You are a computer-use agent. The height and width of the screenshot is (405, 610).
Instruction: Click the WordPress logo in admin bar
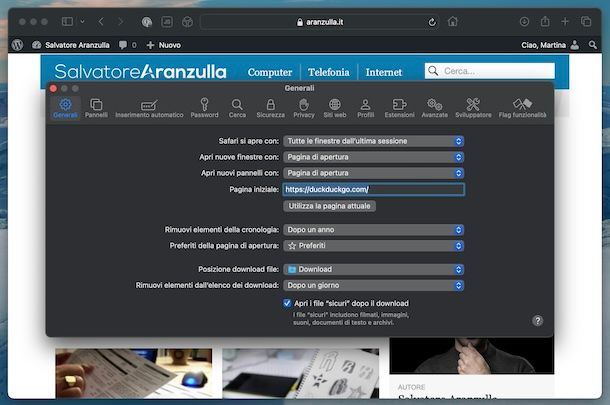click(x=18, y=45)
